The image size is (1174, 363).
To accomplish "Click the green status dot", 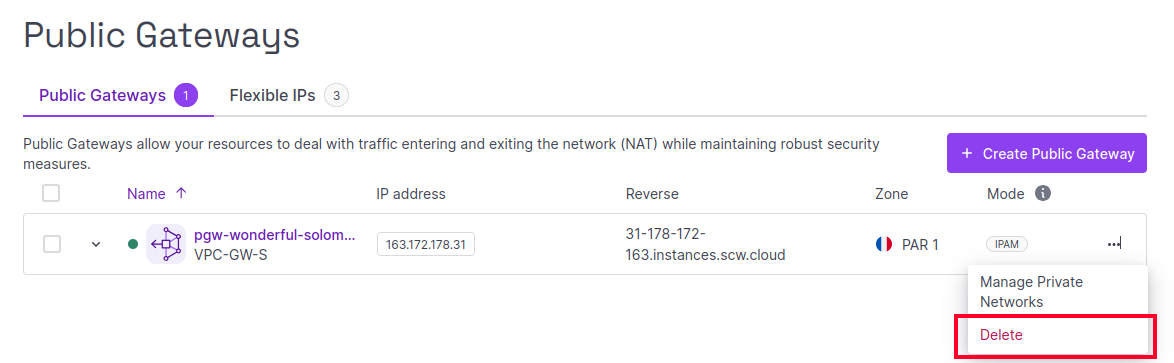I will (x=133, y=244).
